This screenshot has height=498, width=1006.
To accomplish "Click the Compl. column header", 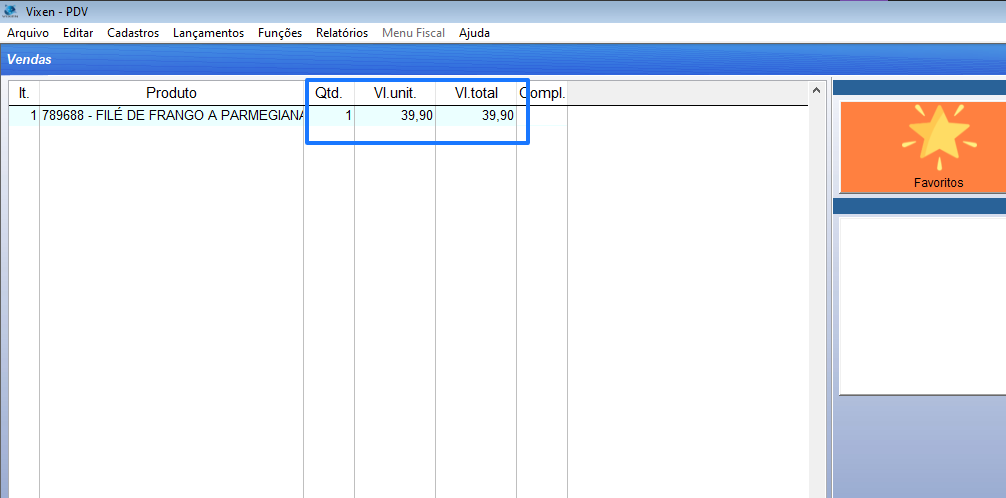I will 542,93.
